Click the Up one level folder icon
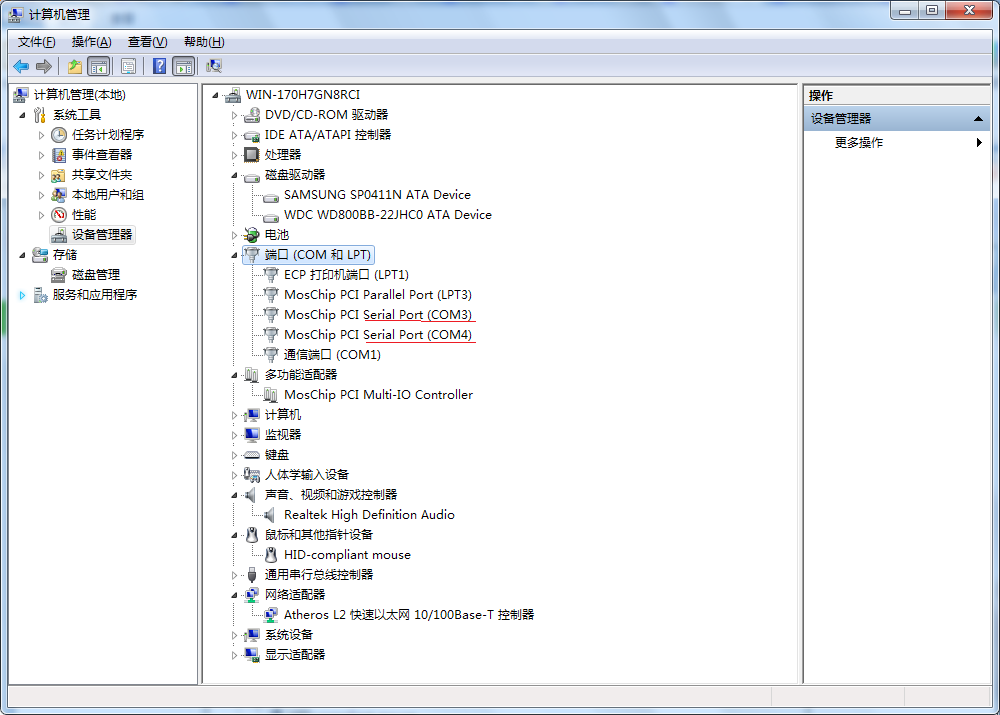Viewport: 1000px width, 715px height. pos(74,66)
